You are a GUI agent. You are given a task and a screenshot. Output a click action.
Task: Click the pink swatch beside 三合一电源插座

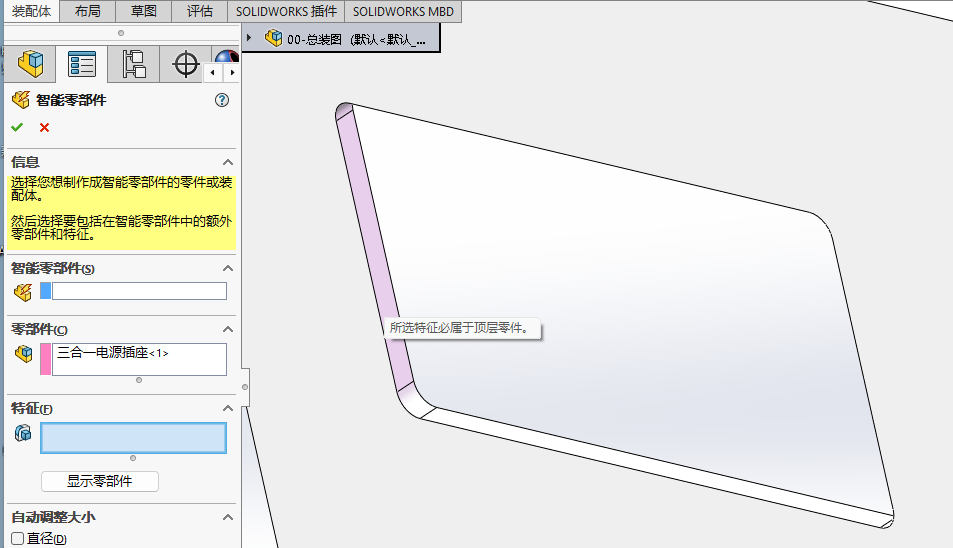(x=45, y=359)
